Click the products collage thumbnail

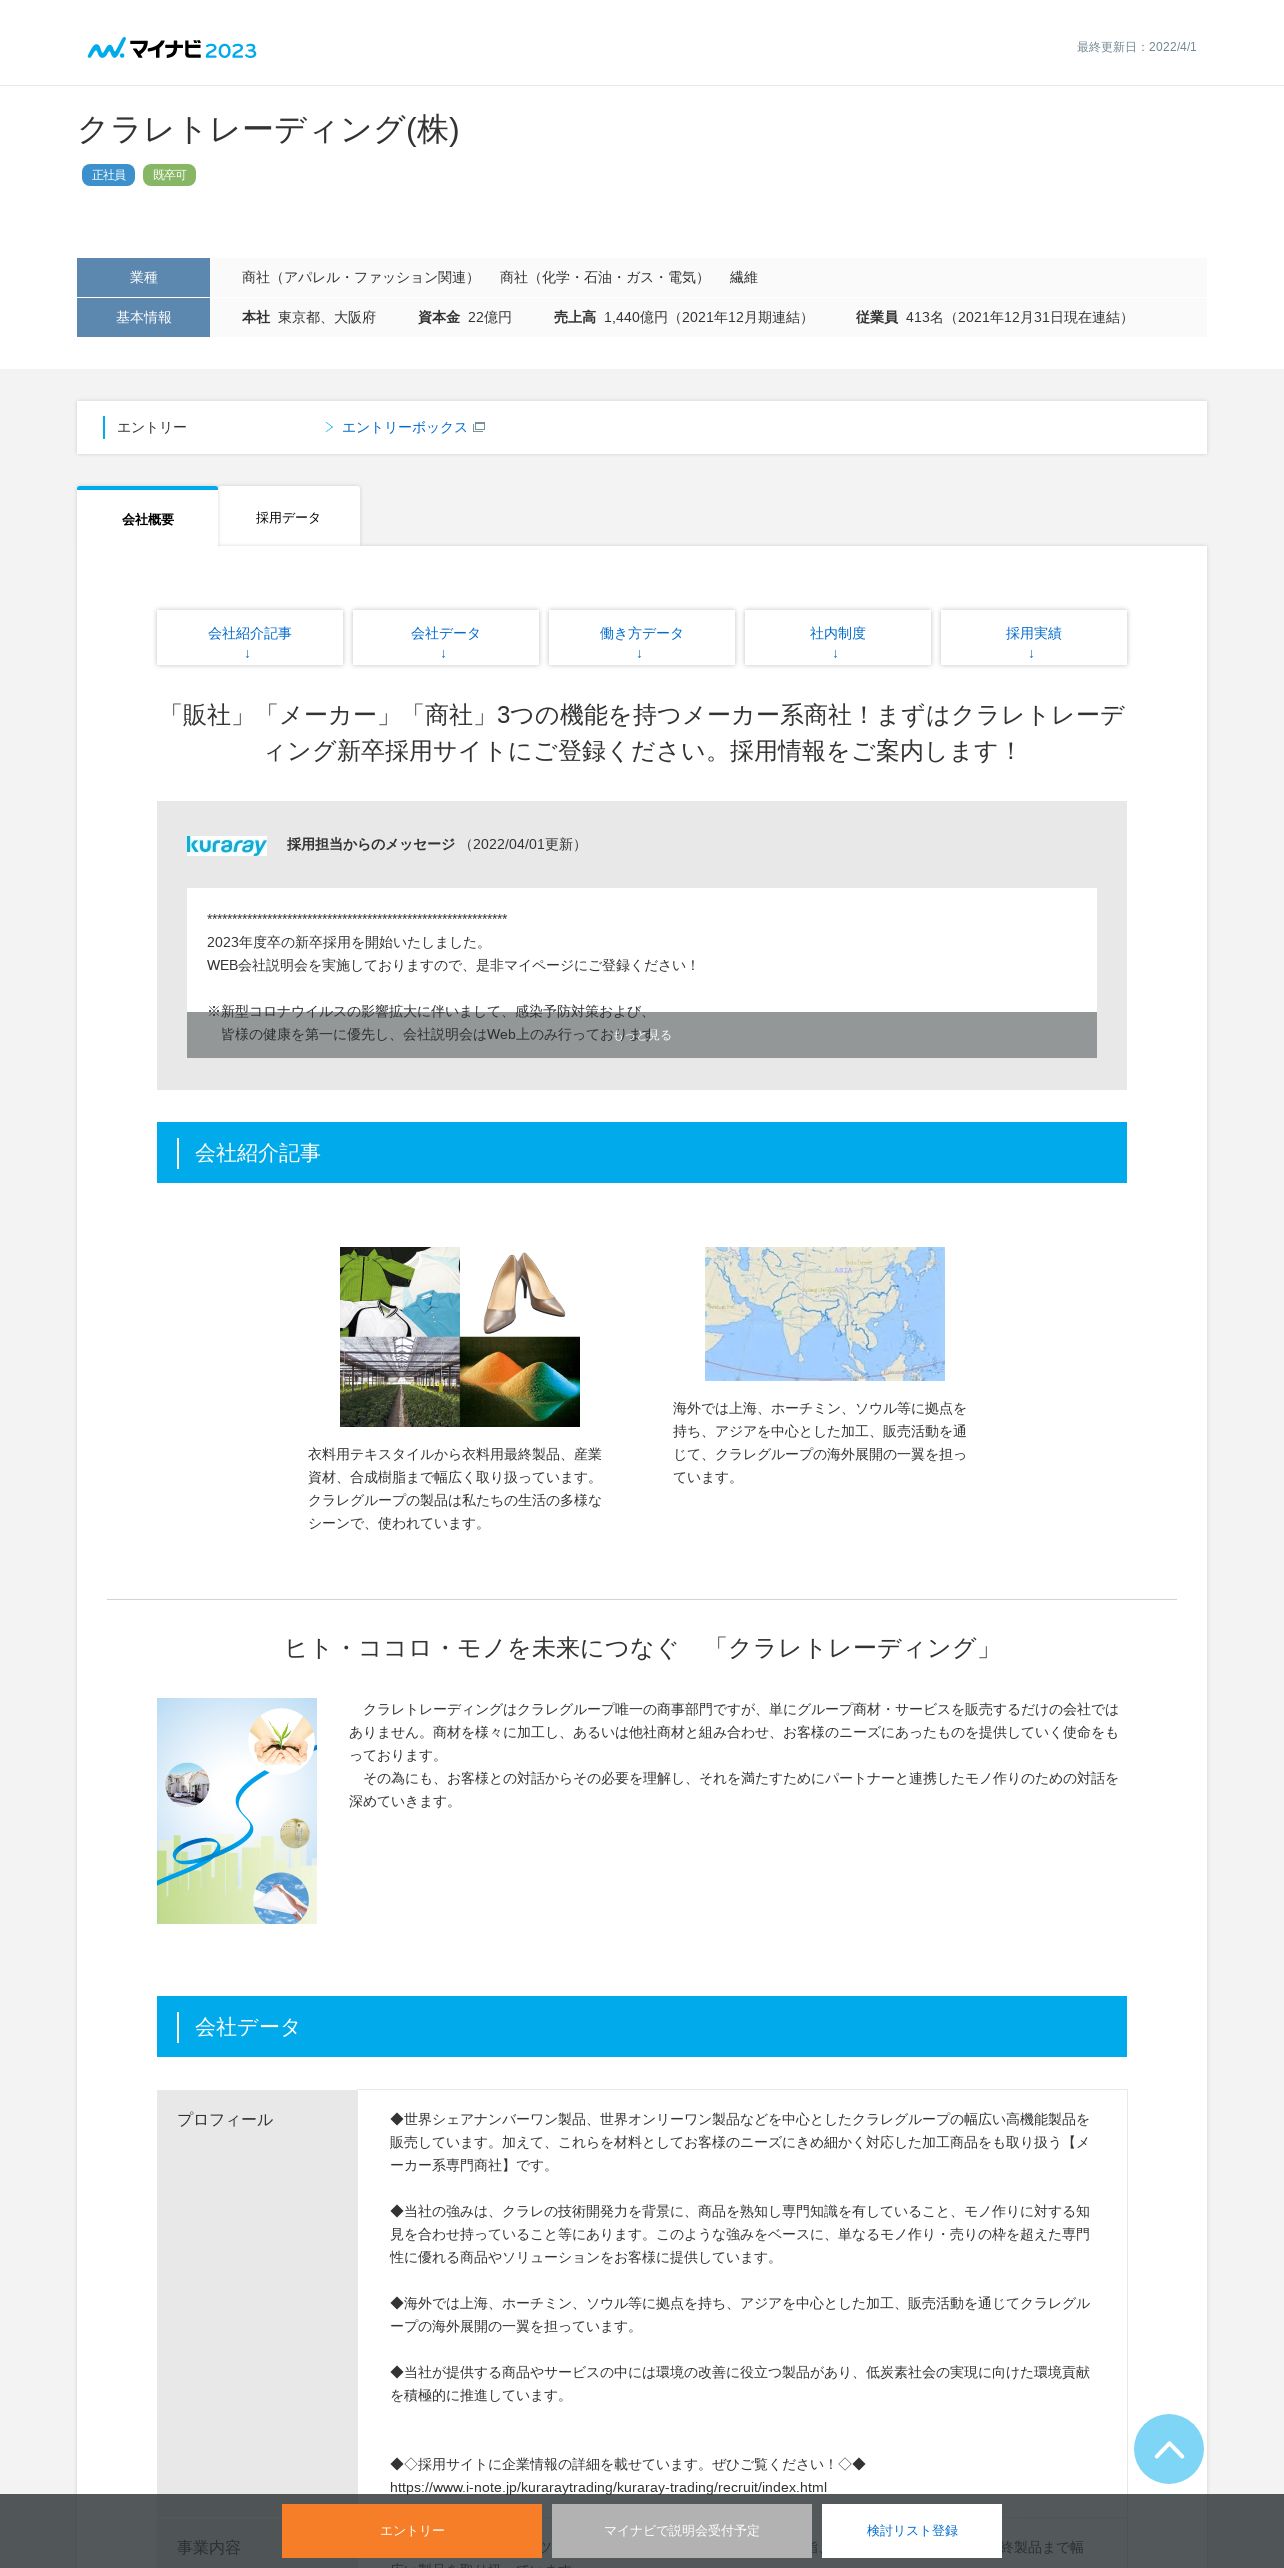pyautogui.click(x=460, y=1336)
